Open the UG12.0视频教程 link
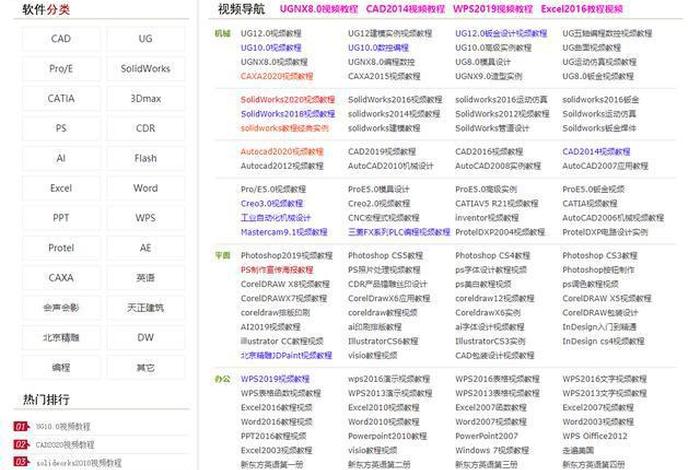The height and width of the screenshot is (470, 700). 271,33
